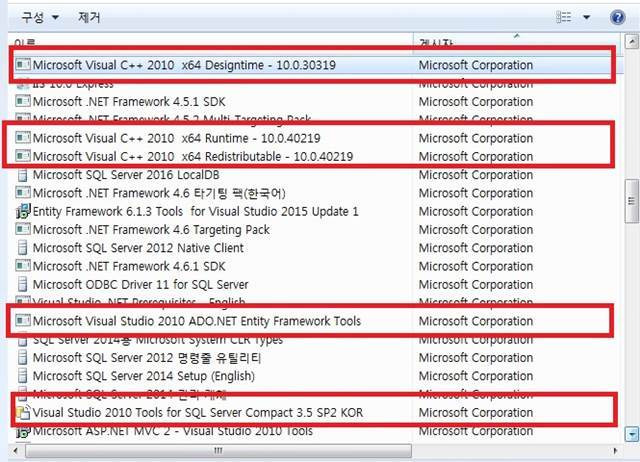The width and height of the screenshot is (640, 462).
Task: Click the vertical scrollbar thumb
Action: point(631,201)
